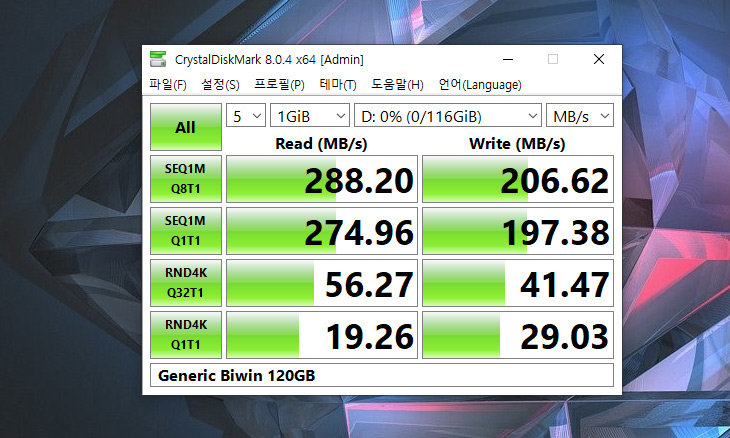Open the 설정(S) menu
Viewport: 730px width, 438px height.
(x=220, y=85)
